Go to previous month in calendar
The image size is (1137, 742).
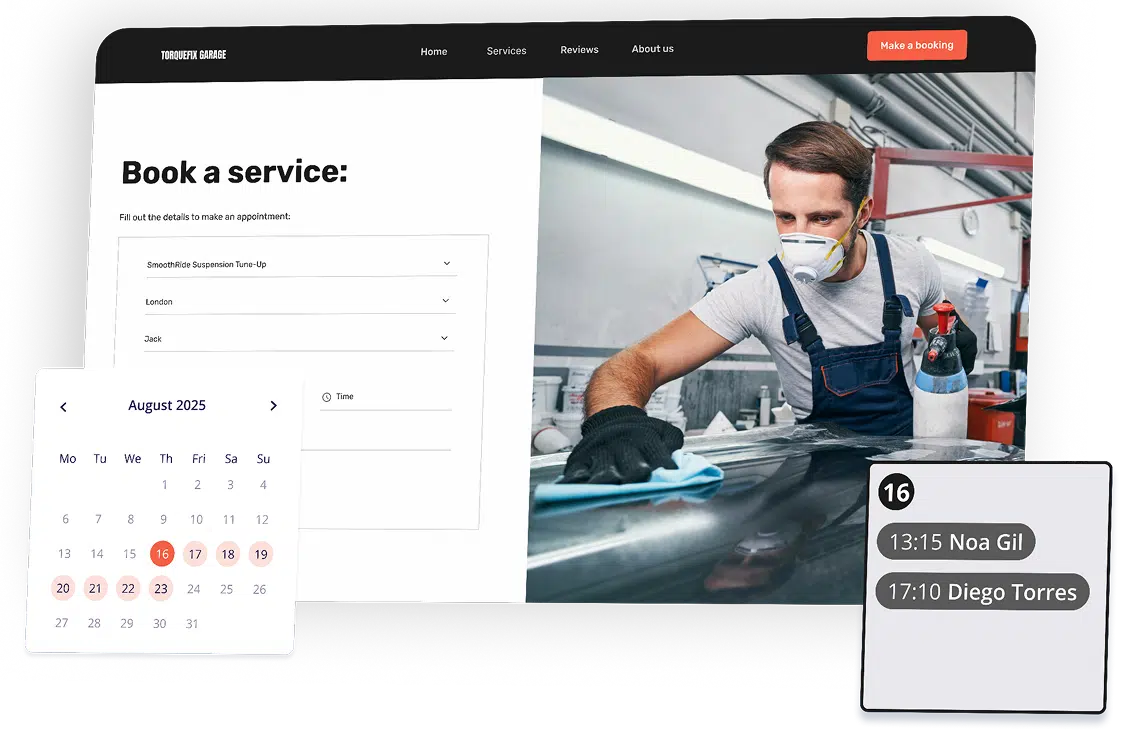[63, 407]
